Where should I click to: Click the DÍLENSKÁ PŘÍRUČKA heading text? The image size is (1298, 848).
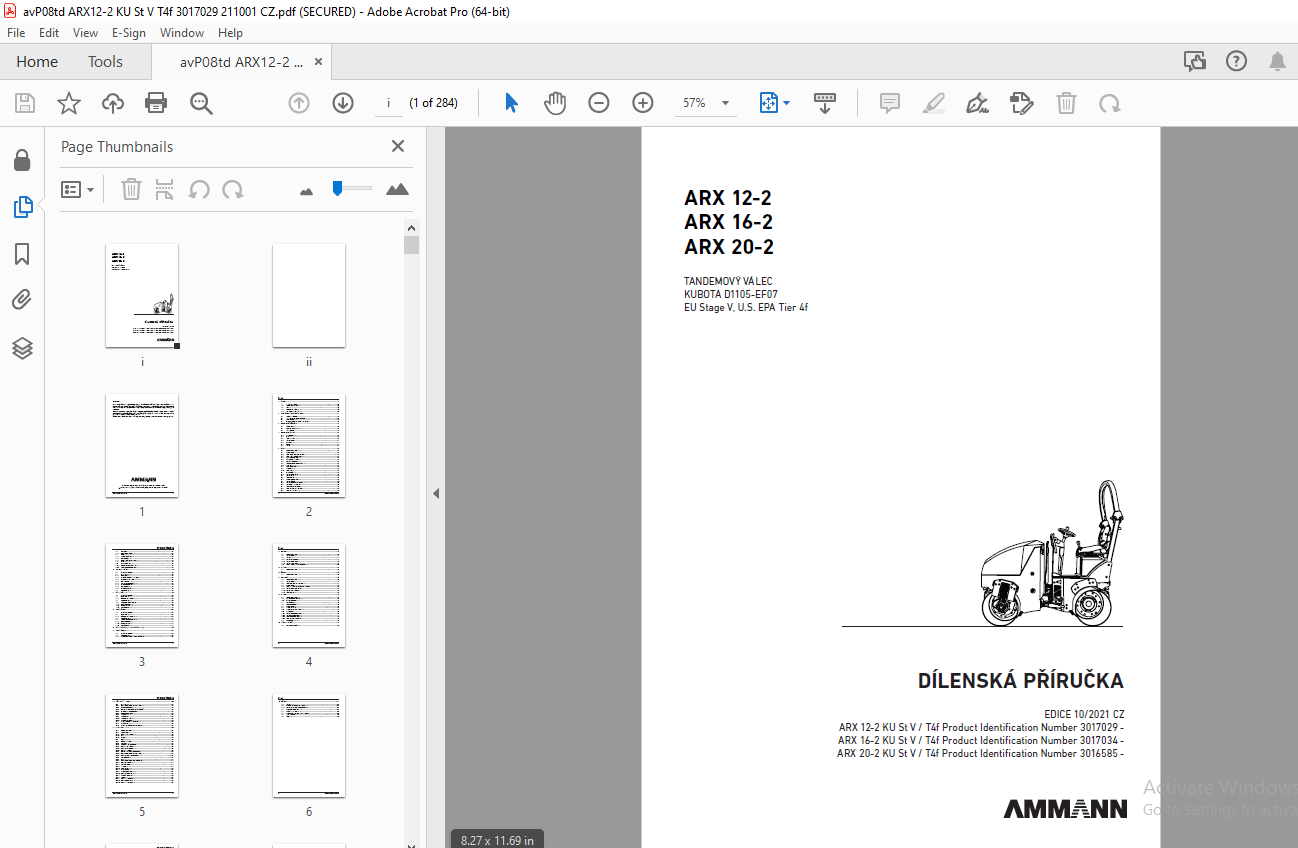[x=1021, y=681]
